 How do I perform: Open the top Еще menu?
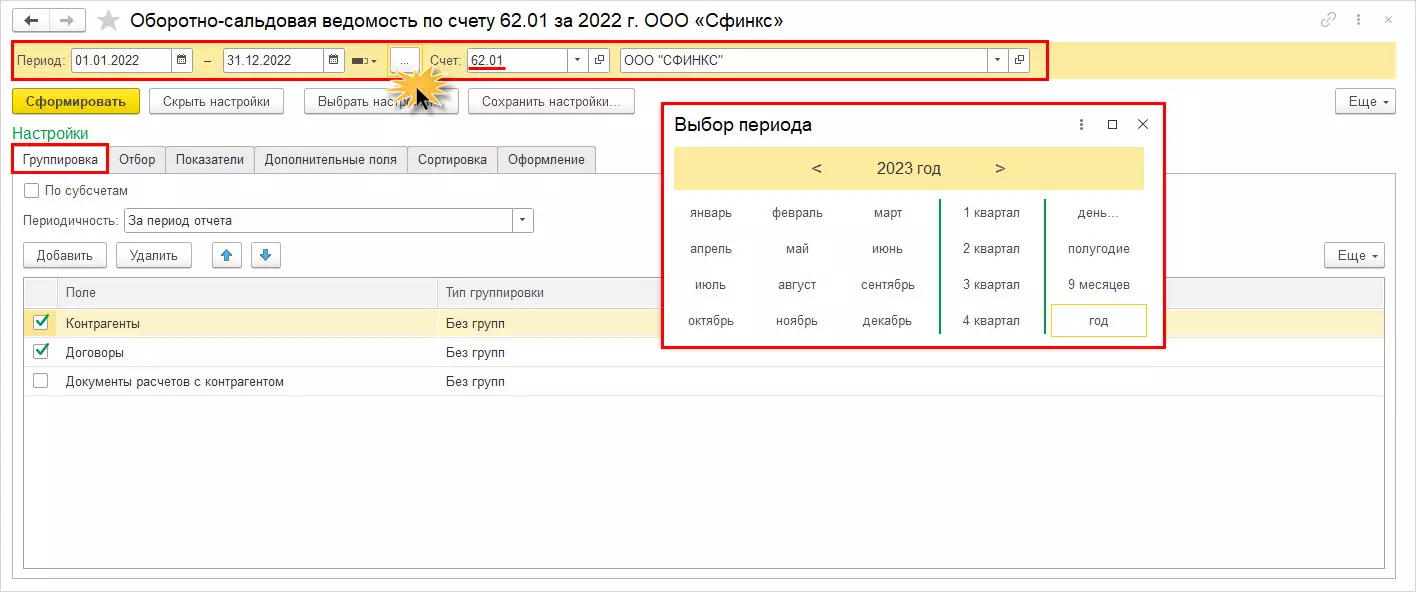pyautogui.click(x=1365, y=101)
